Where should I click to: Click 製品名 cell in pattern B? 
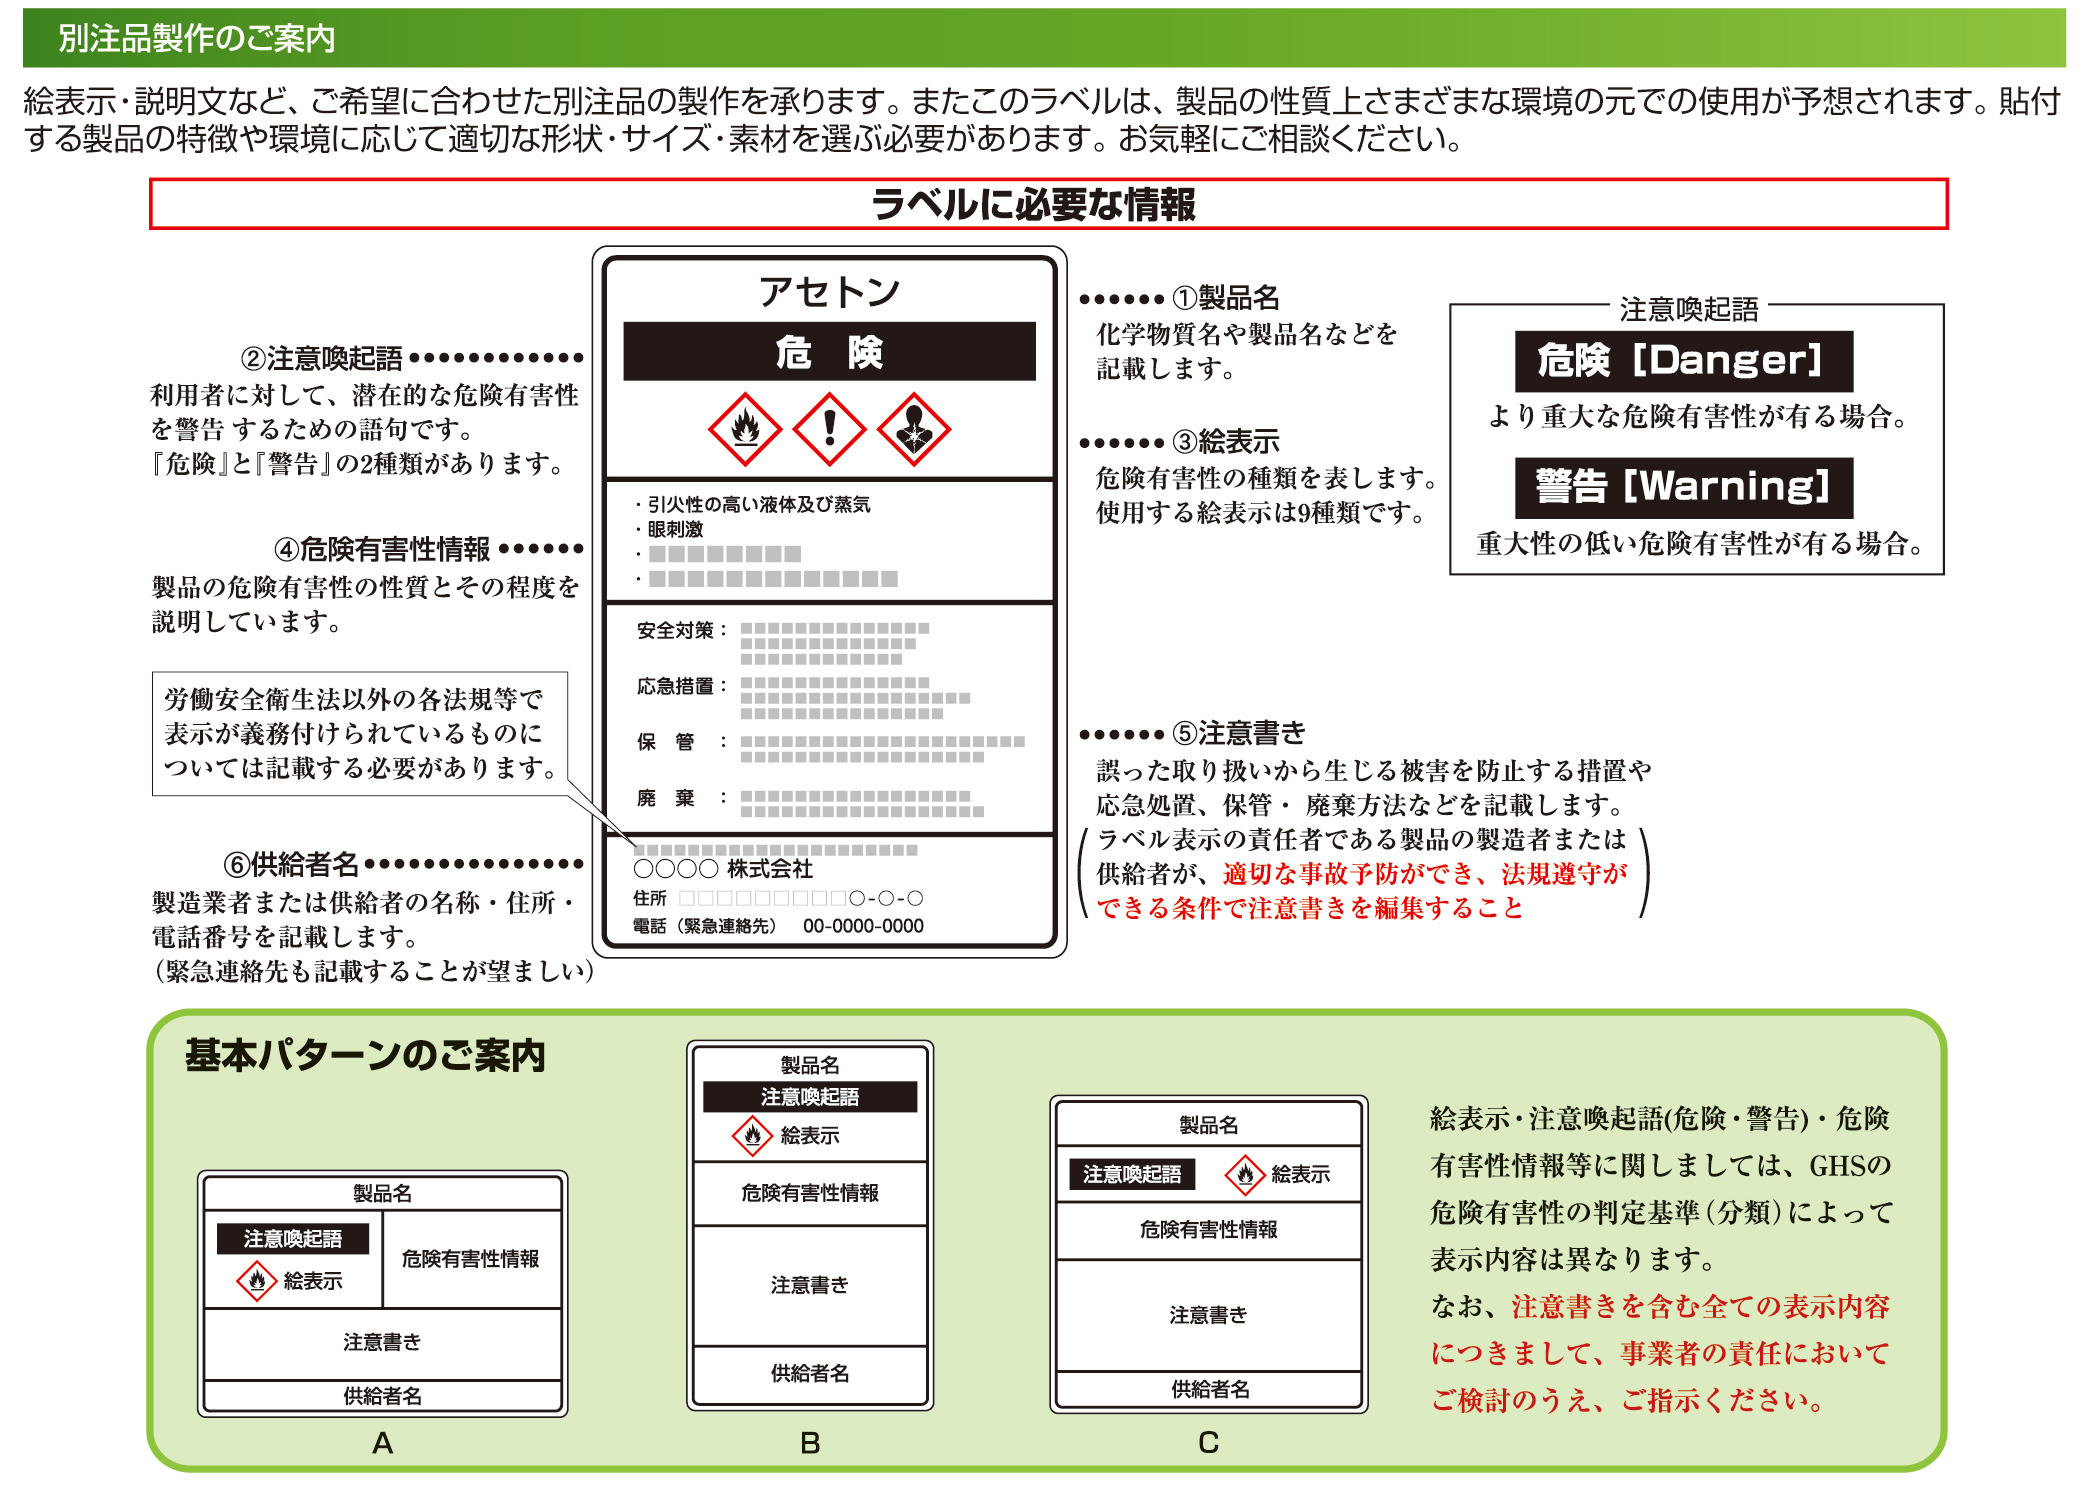810,1065
